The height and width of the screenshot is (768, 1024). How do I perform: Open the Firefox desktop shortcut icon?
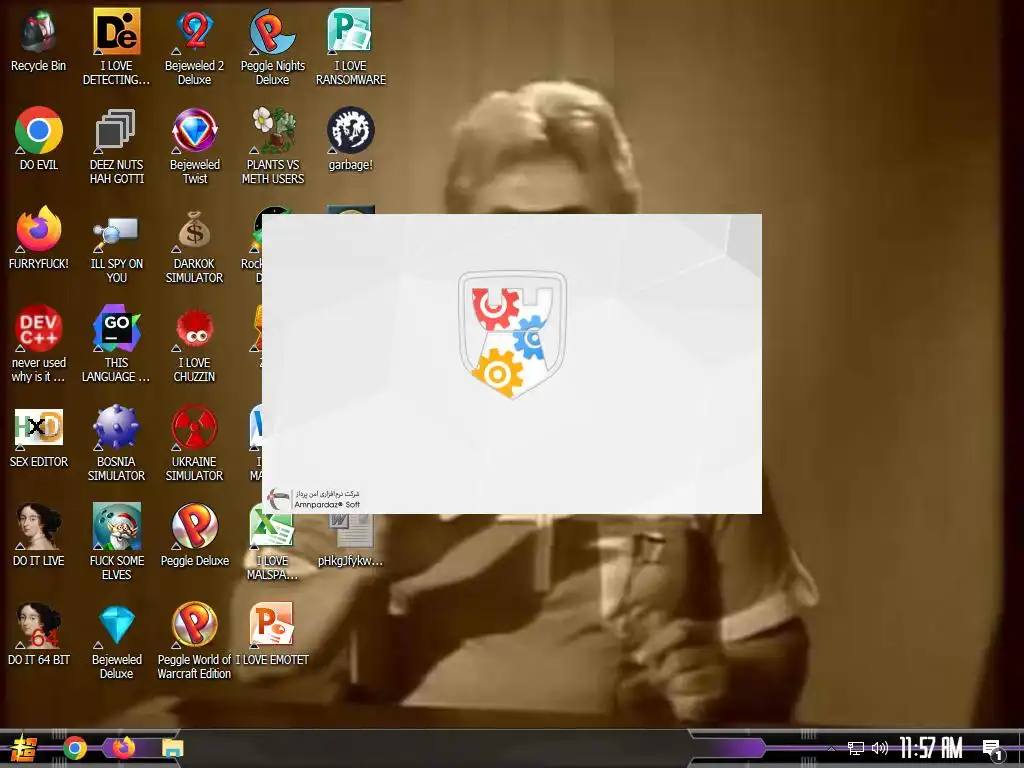39,230
